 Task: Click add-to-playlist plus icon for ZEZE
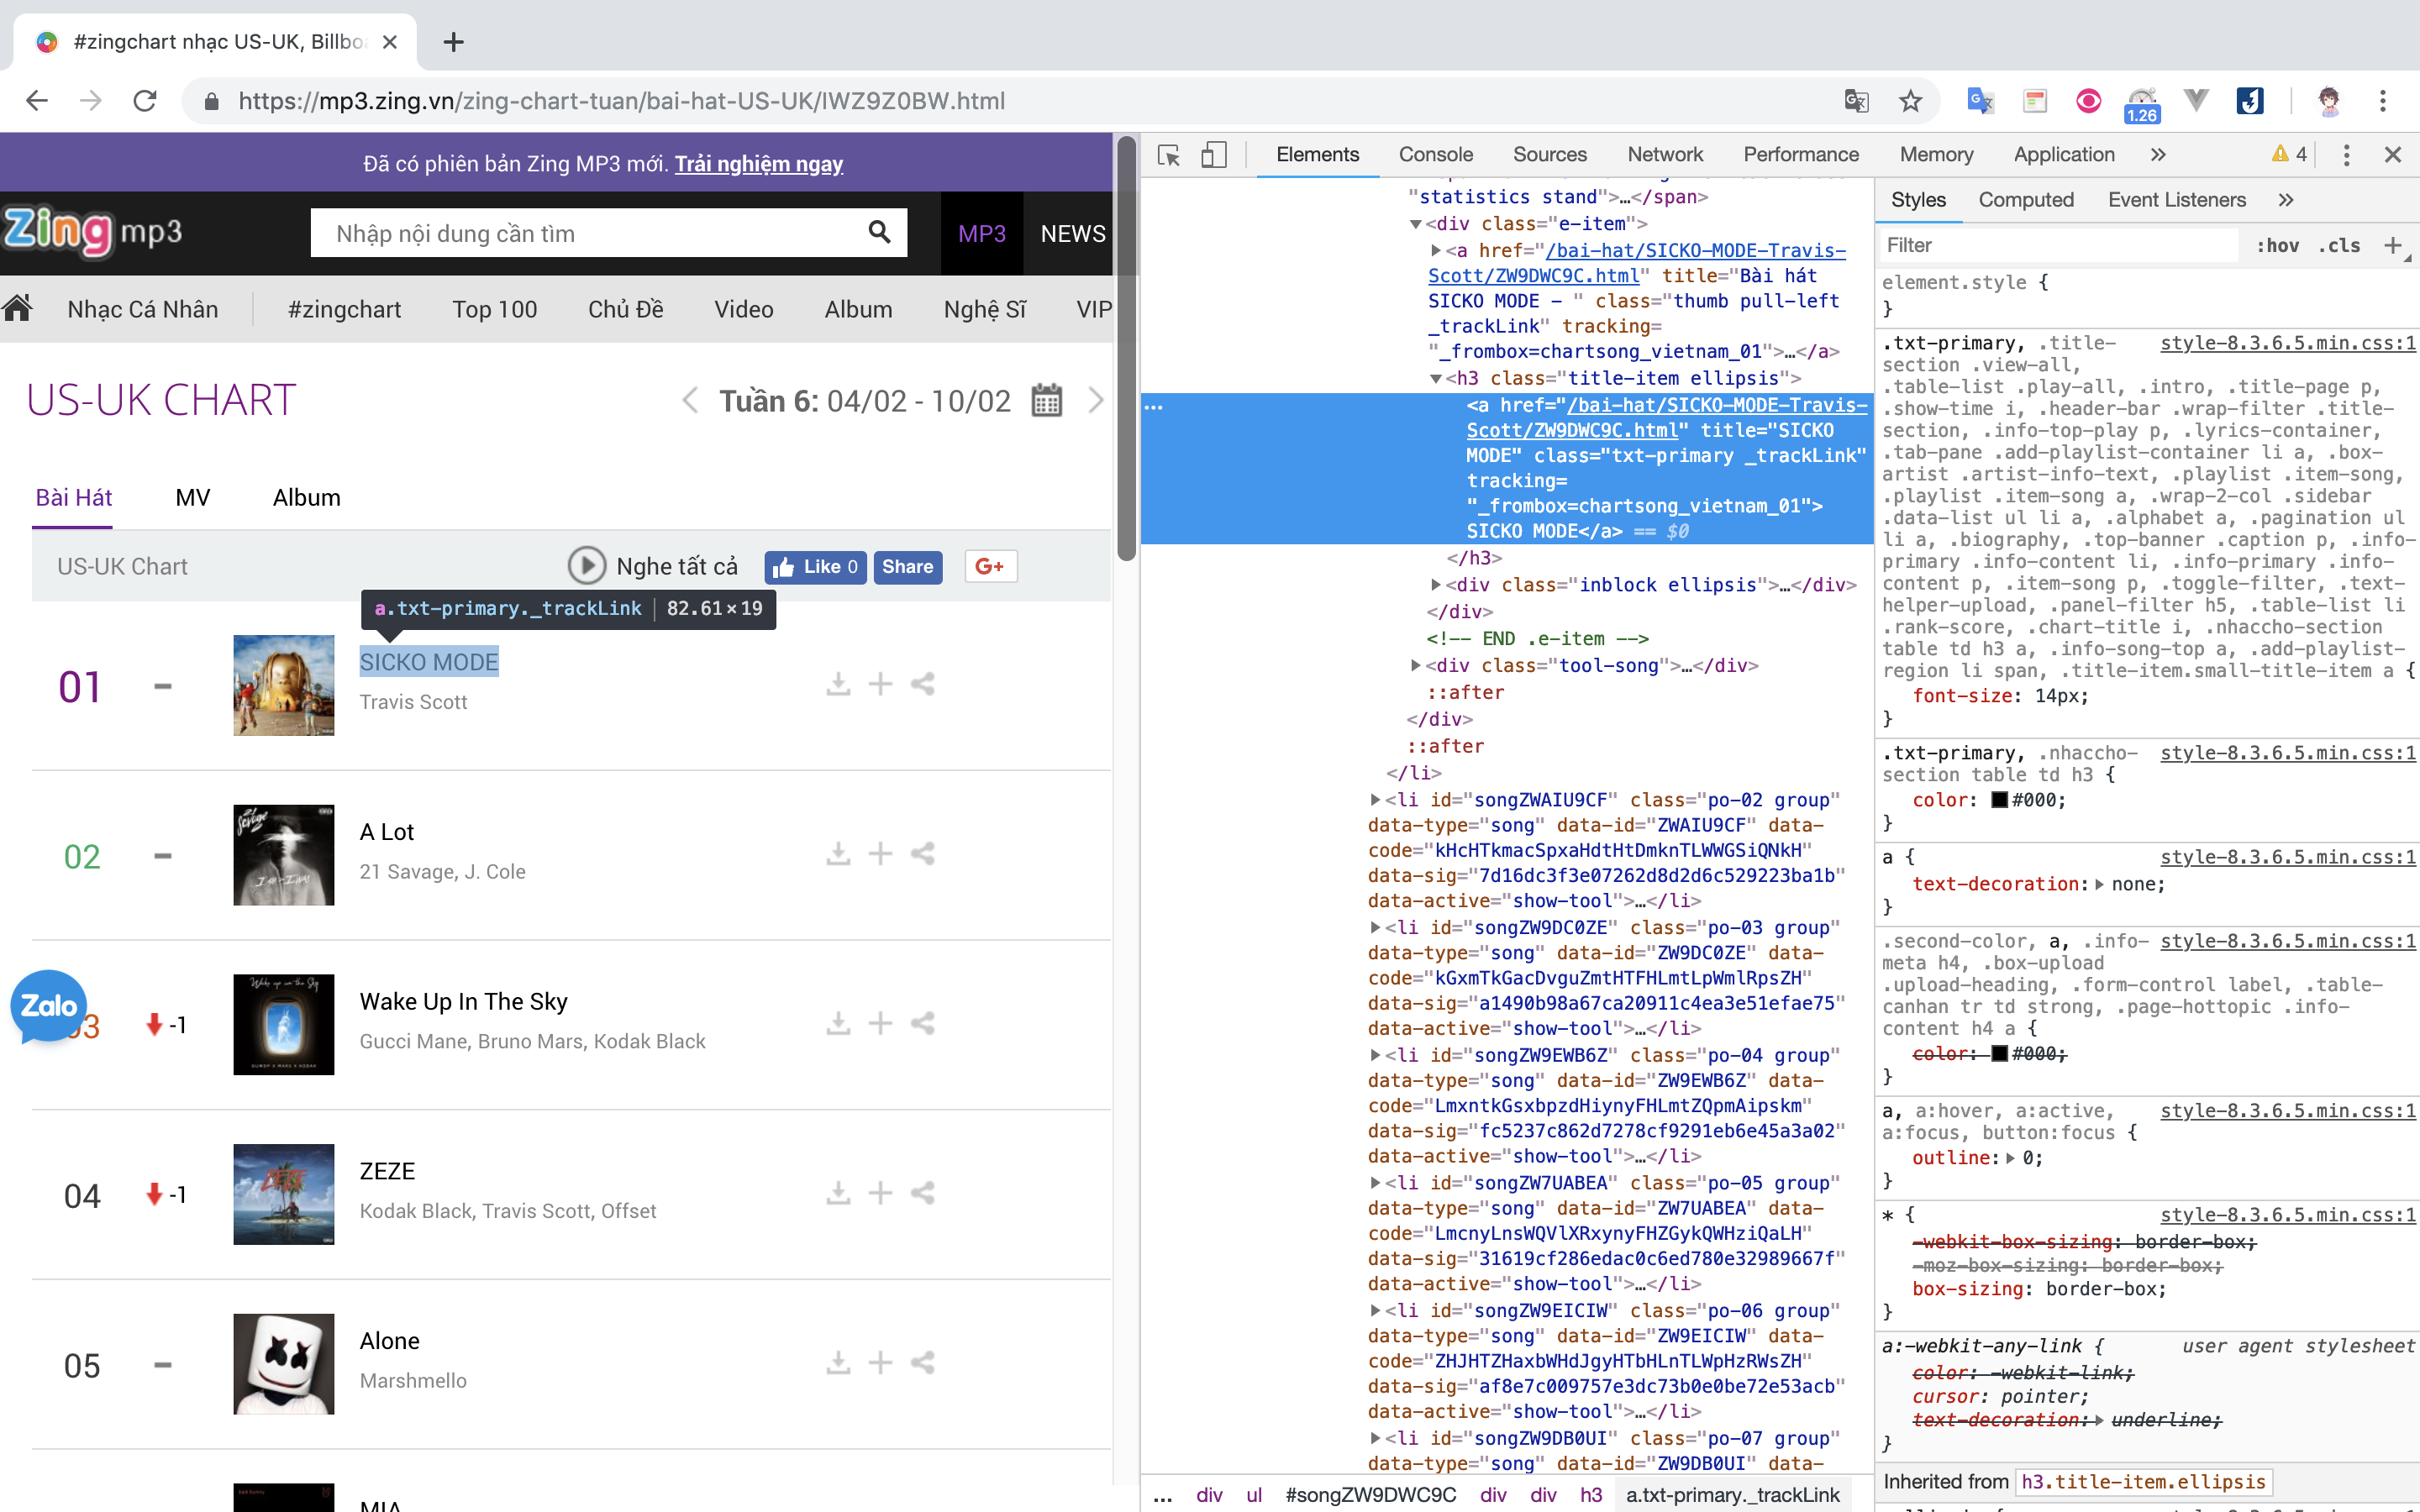point(880,1193)
